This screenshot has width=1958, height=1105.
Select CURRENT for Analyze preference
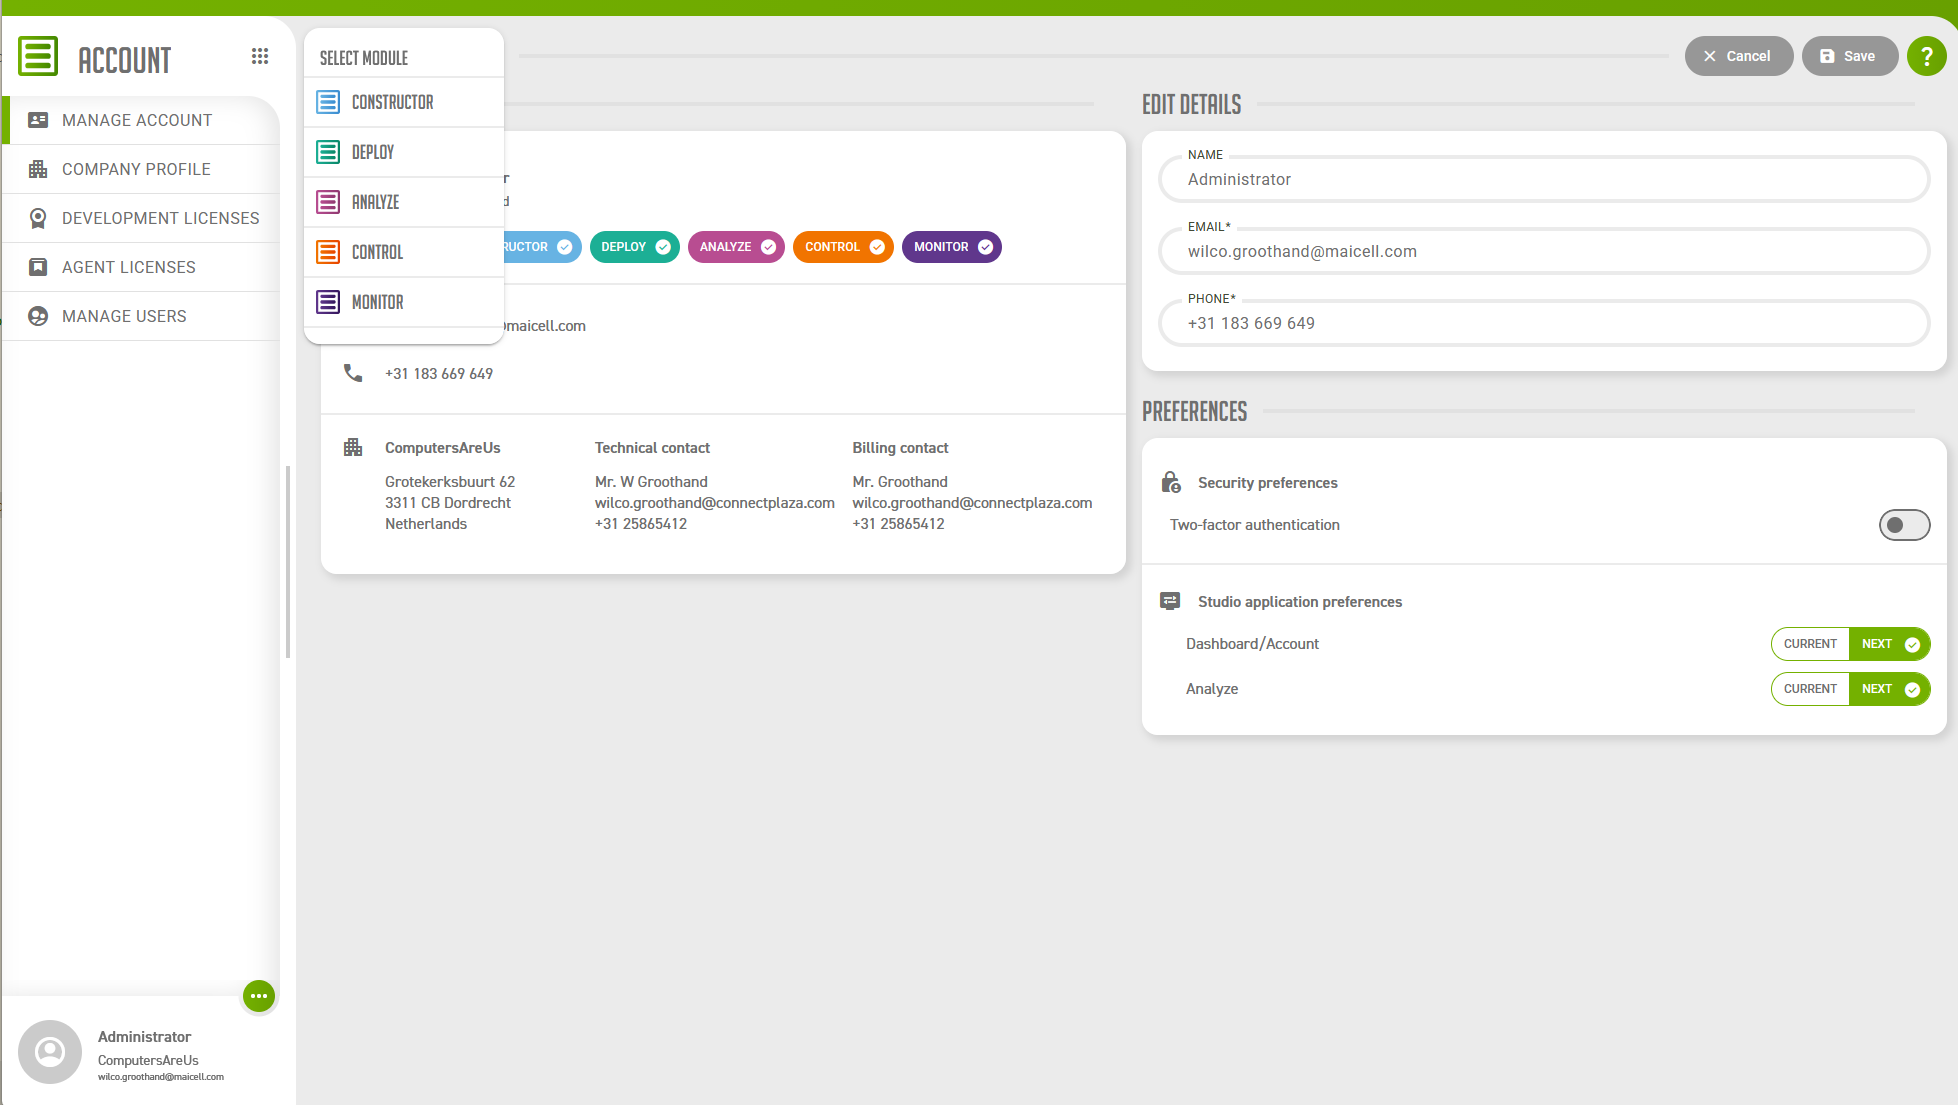click(1810, 689)
